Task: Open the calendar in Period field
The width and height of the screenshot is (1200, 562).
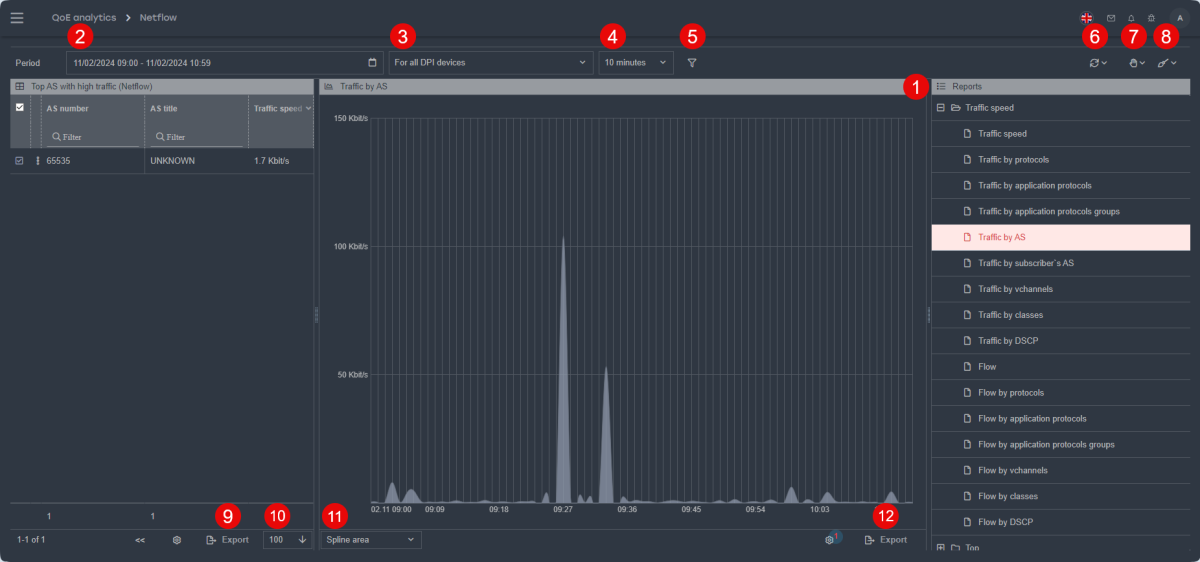Action: coord(372,62)
